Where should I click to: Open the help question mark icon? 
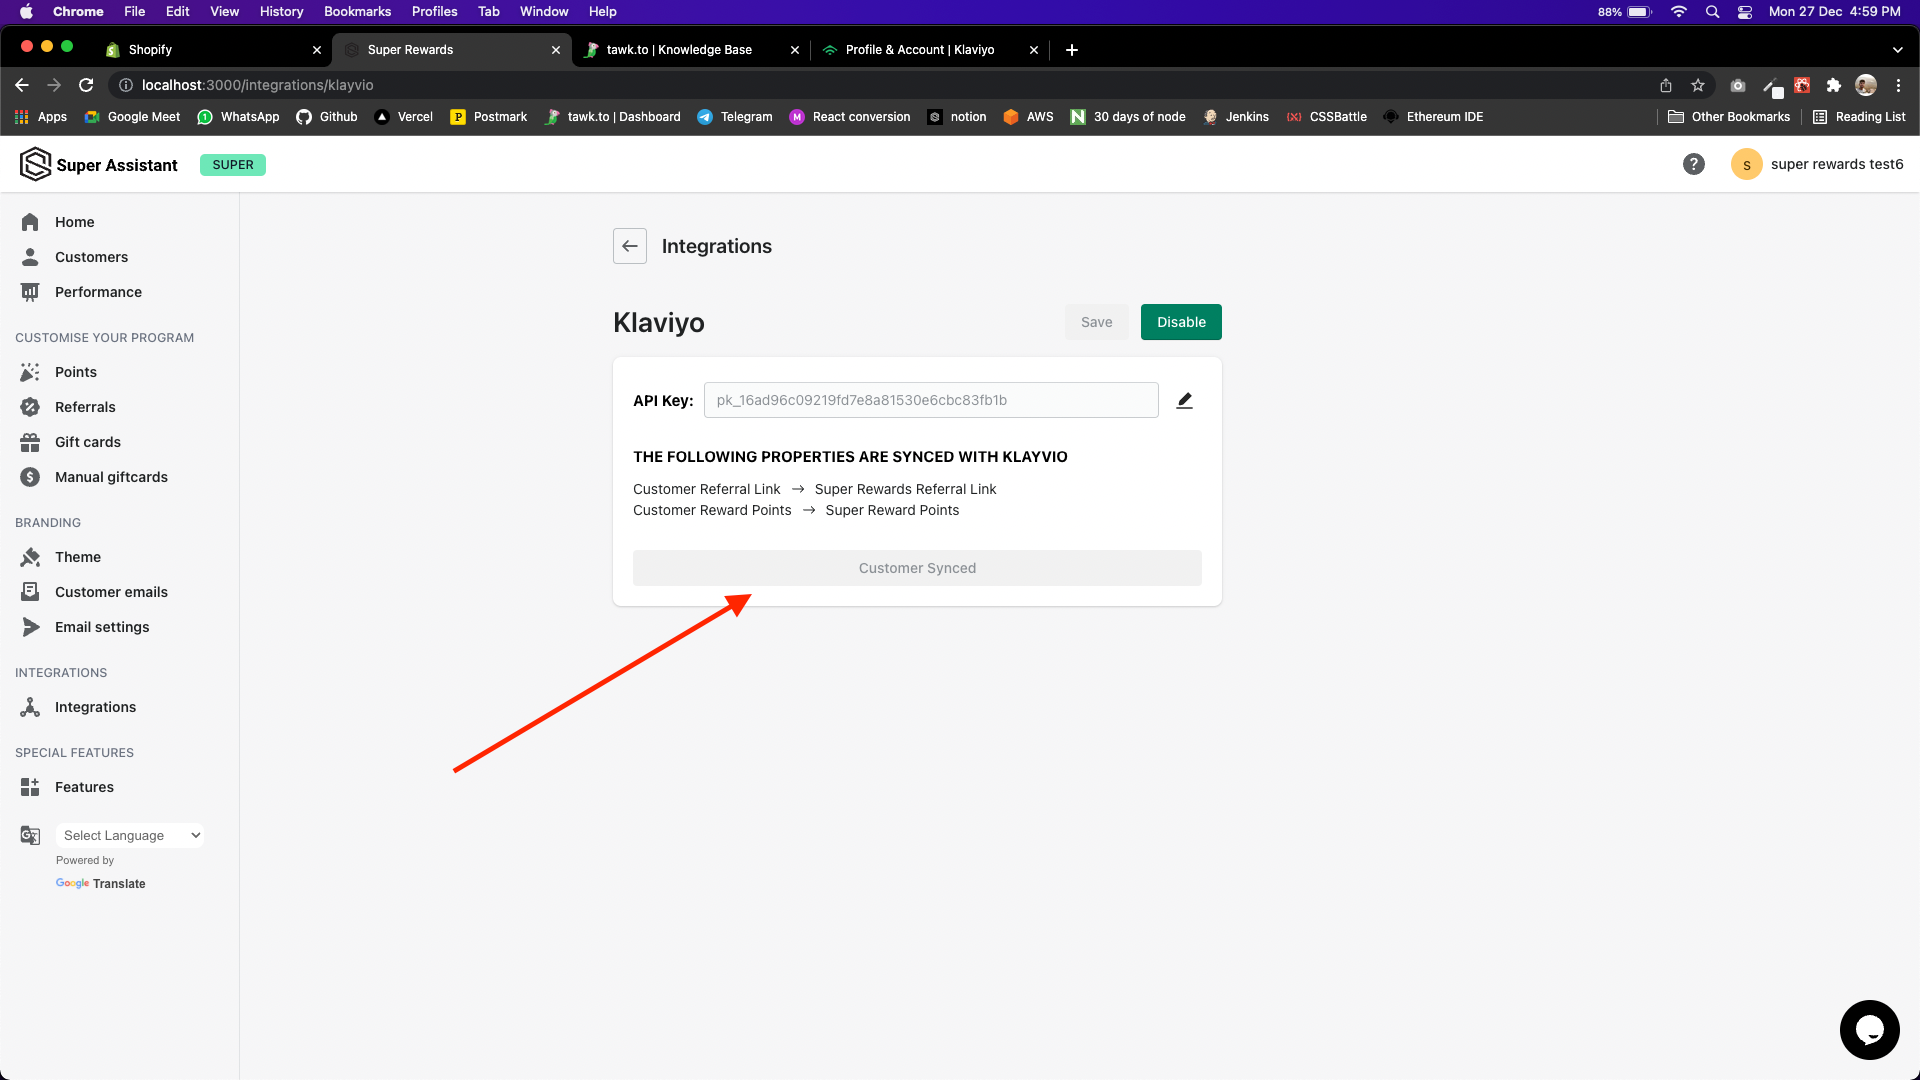tap(1693, 164)
